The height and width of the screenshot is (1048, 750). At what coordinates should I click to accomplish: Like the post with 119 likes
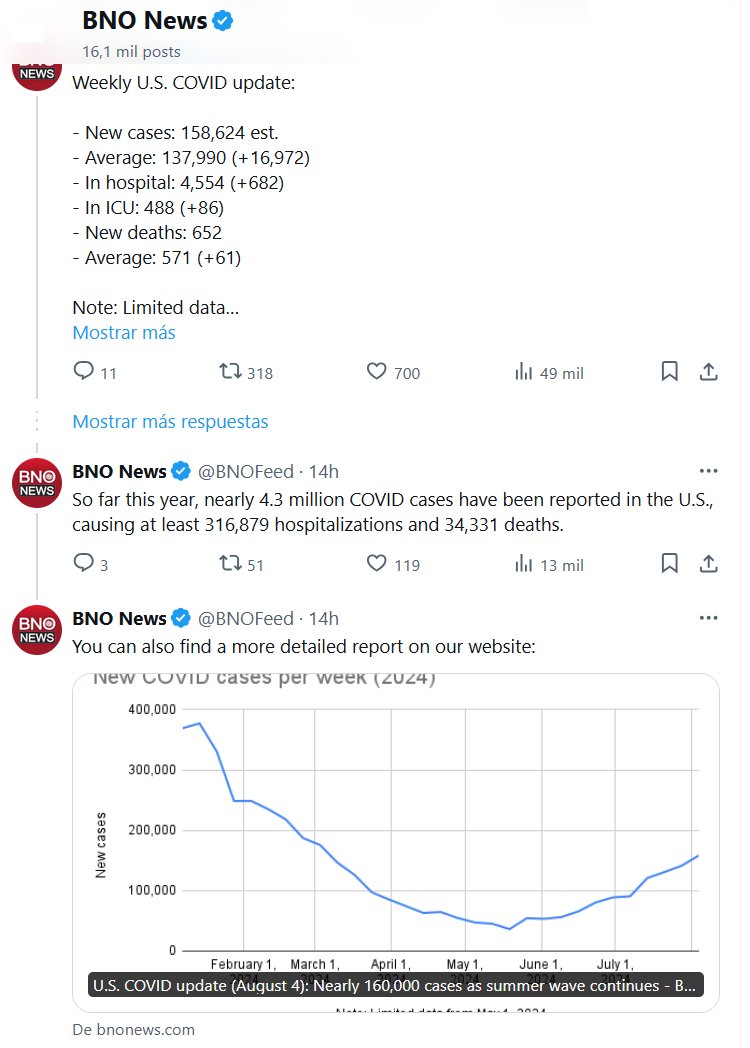377,564
